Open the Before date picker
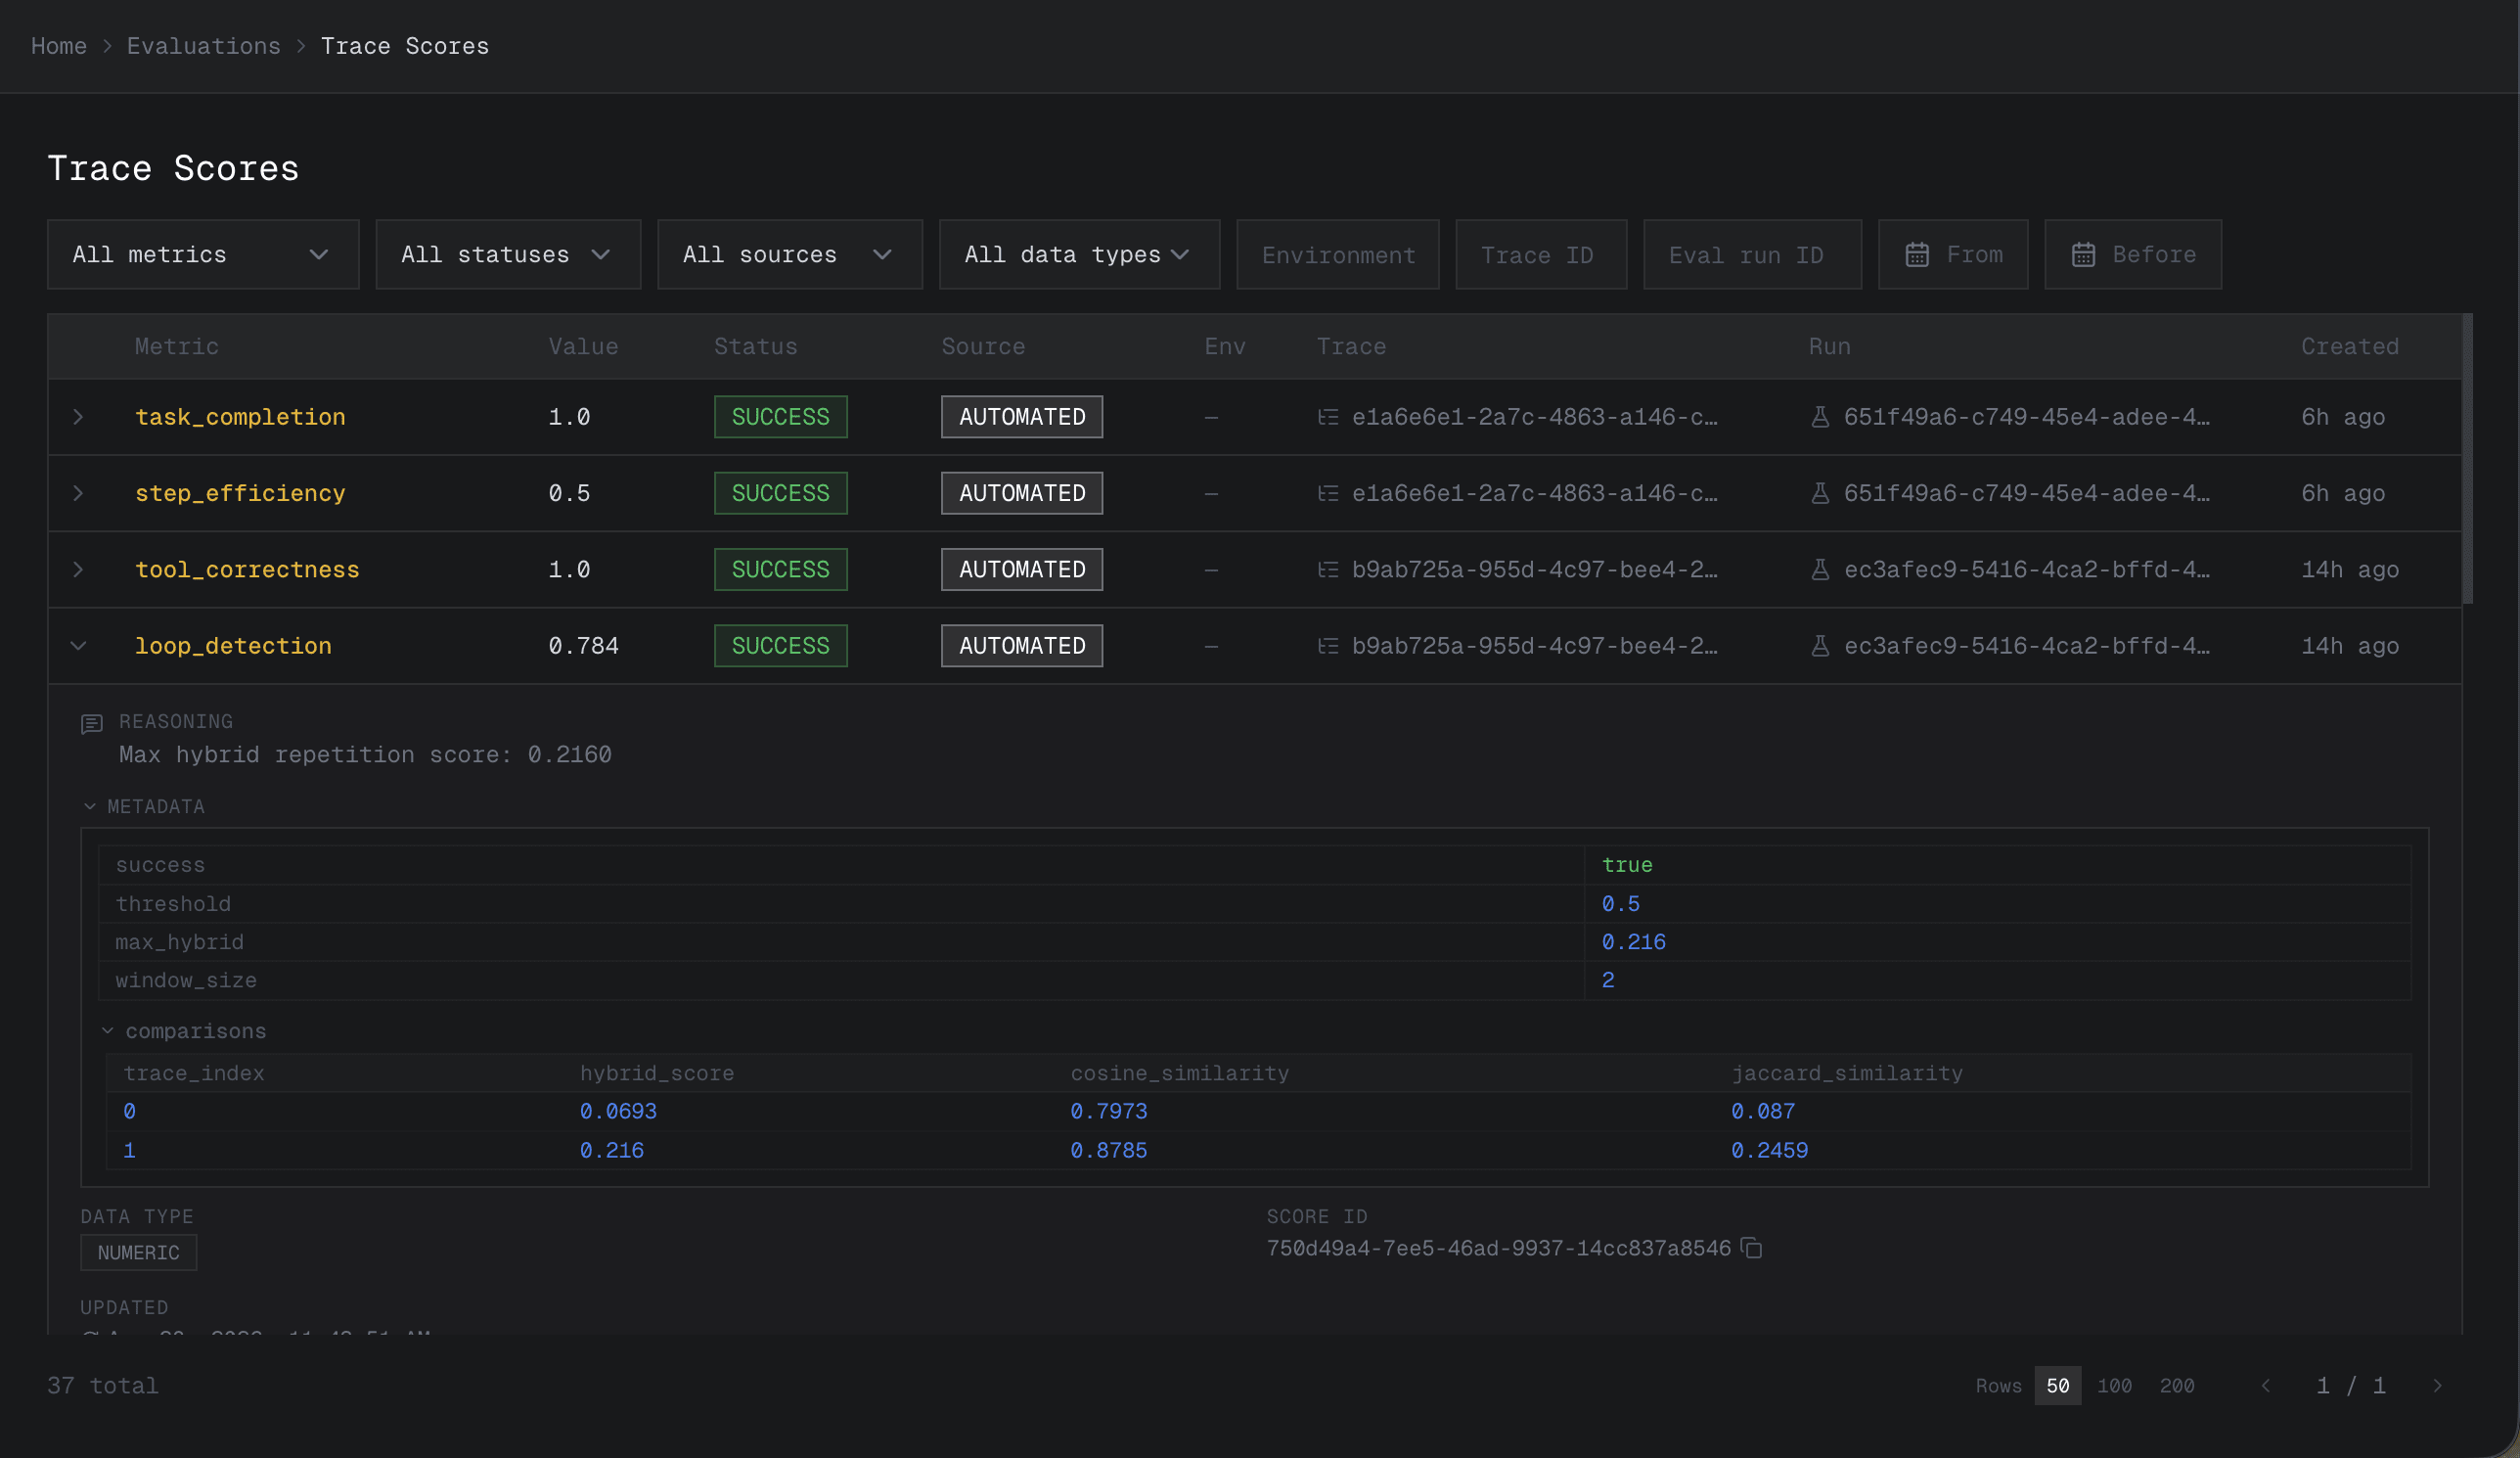 2133,255
